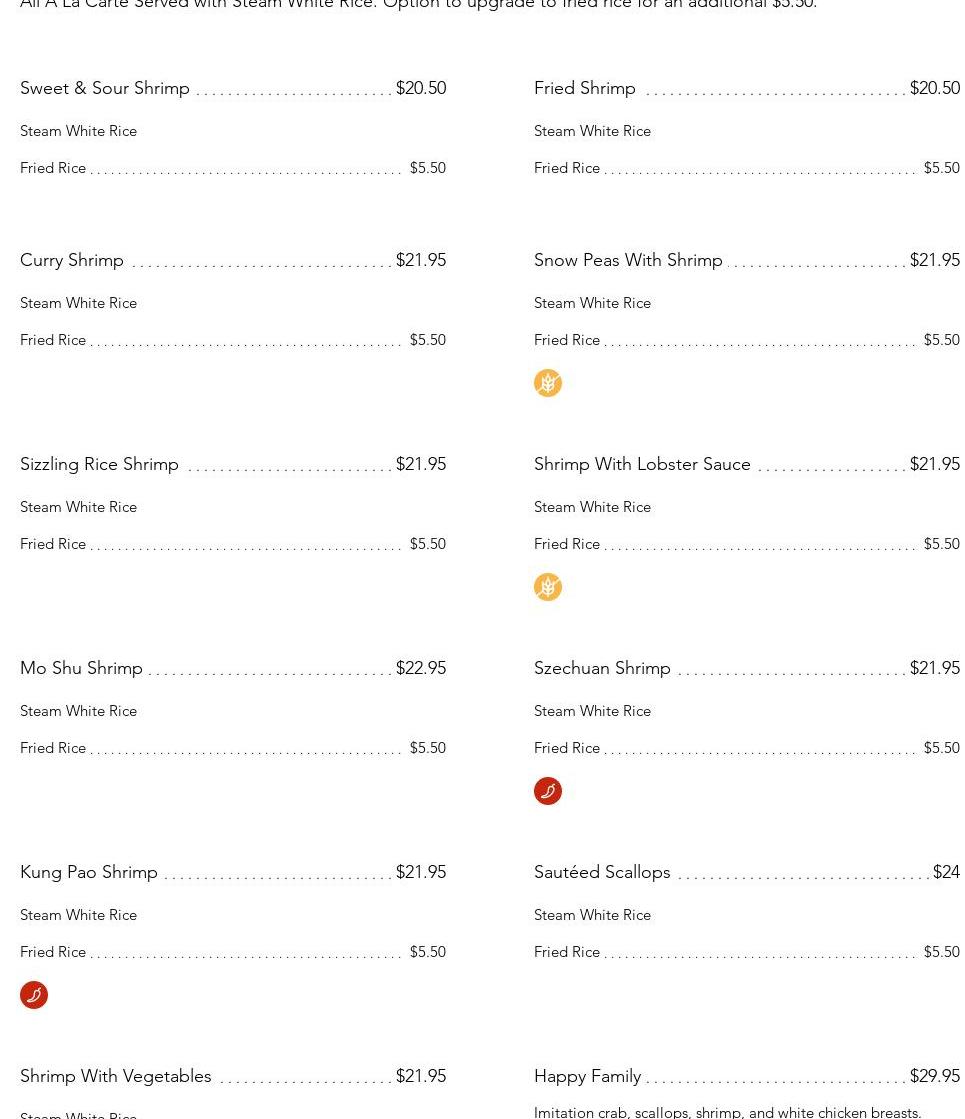Select the Sweet & Sour Shrimp item
965x1119 pixels.
[x=105, y=88]
